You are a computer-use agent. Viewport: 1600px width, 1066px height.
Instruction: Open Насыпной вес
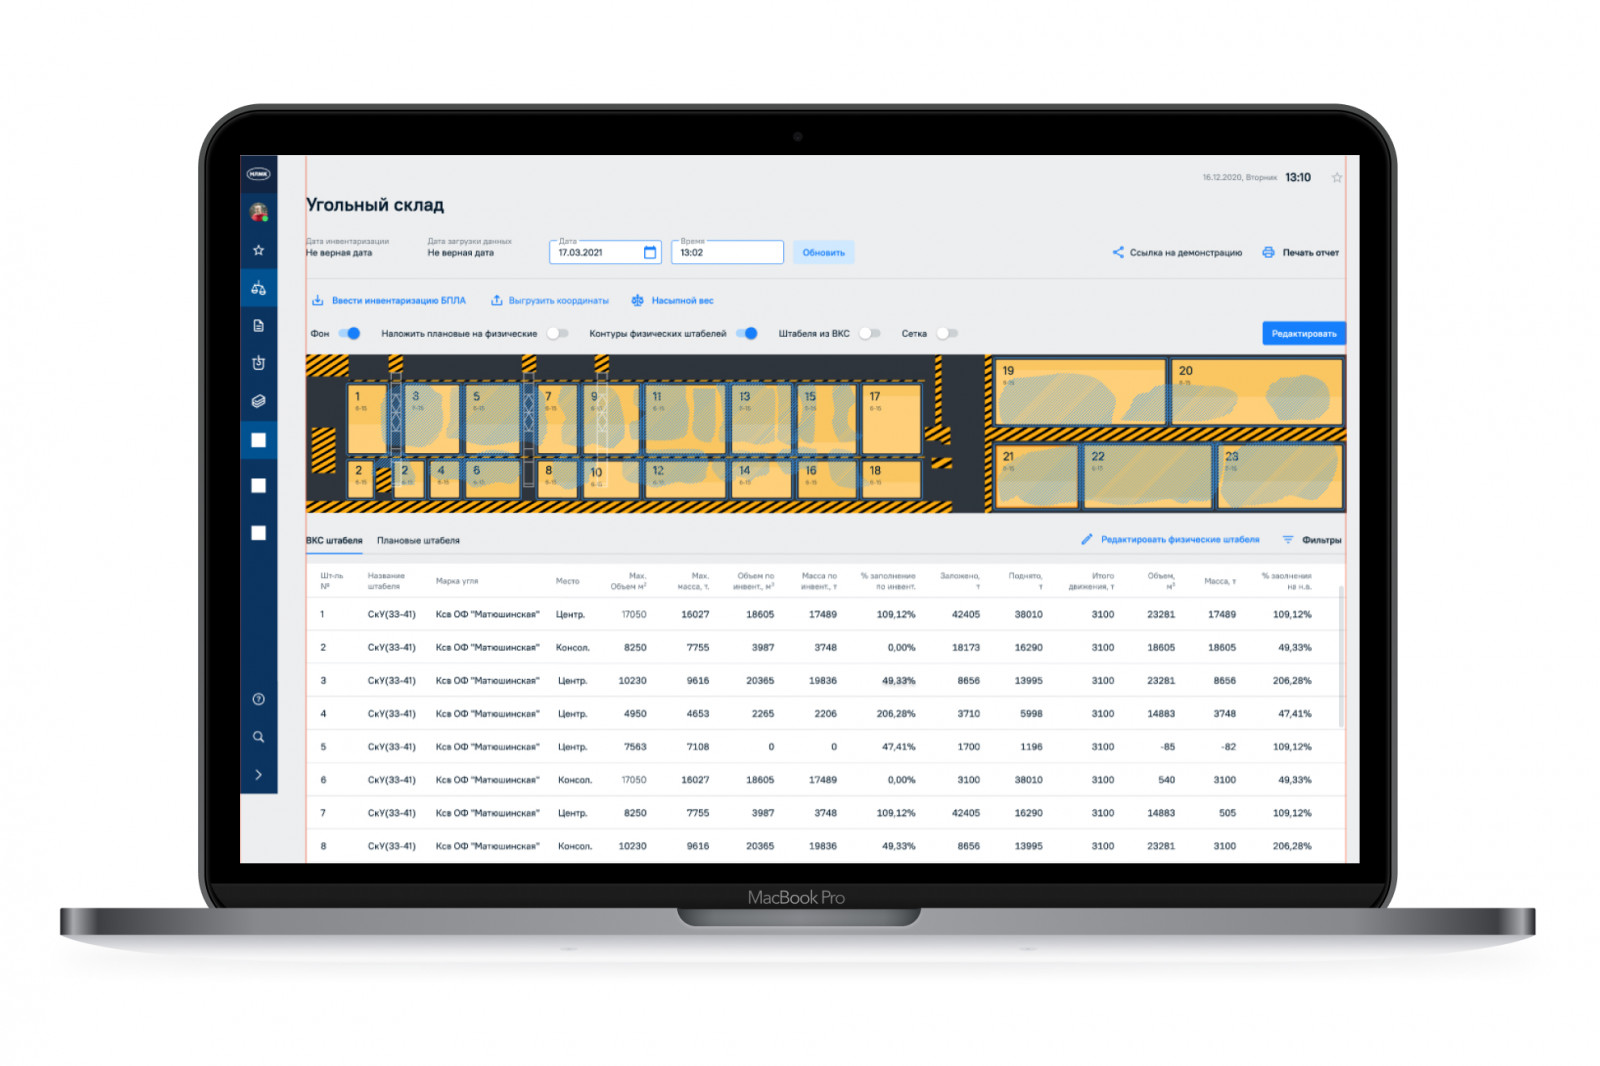point(672,300)
